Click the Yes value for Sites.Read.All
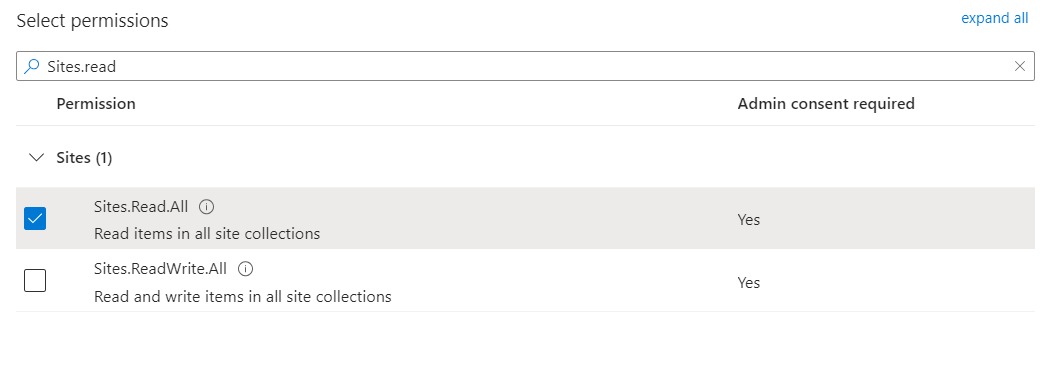The height and width of the screenshot is (372, 1042). pos(749,220)
